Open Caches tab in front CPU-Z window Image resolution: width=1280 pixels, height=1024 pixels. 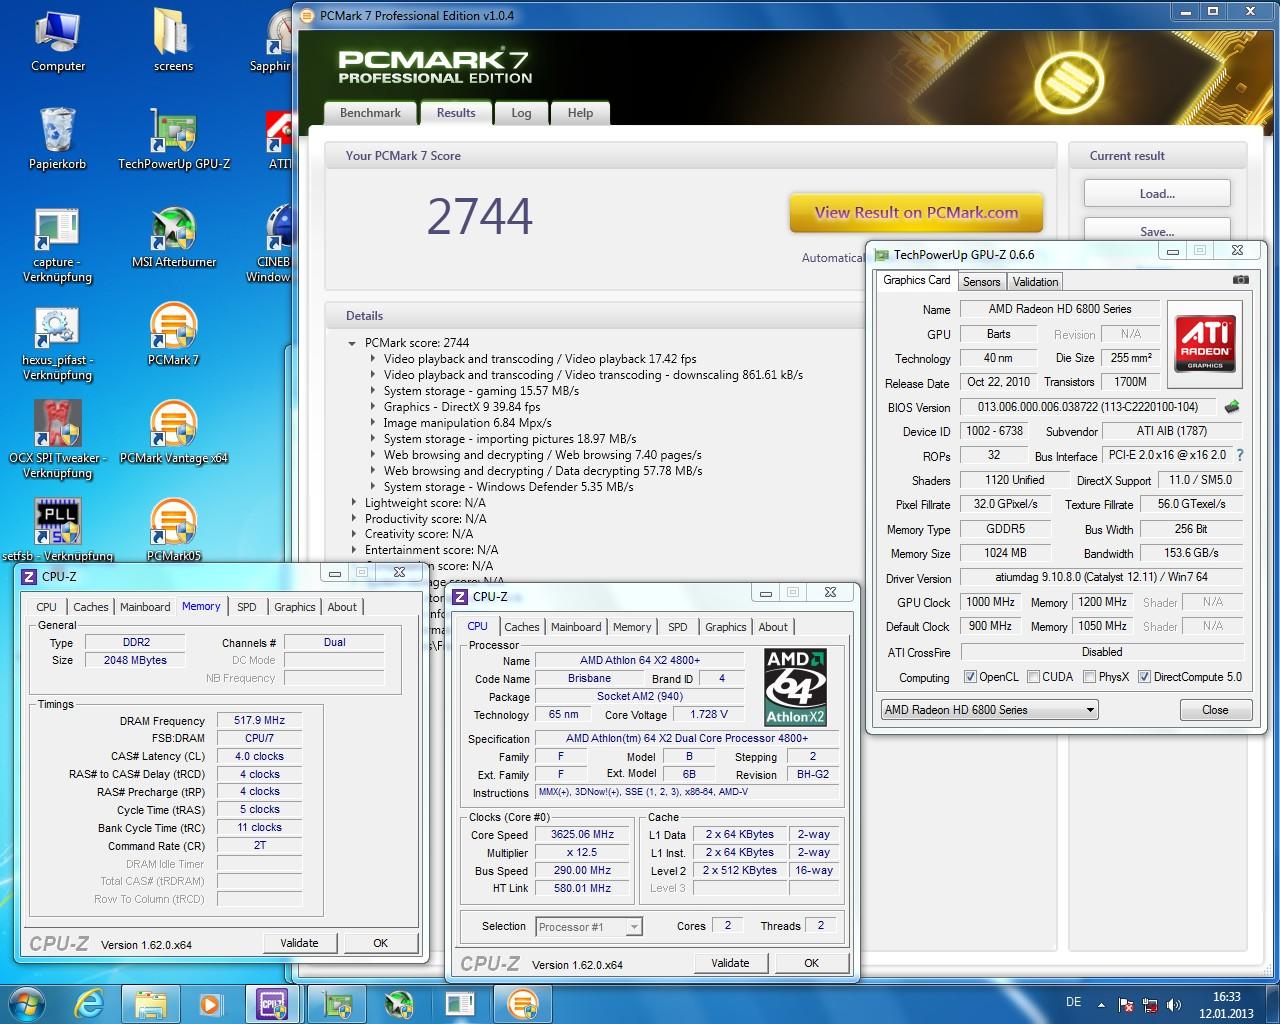(x=522, y=627)
